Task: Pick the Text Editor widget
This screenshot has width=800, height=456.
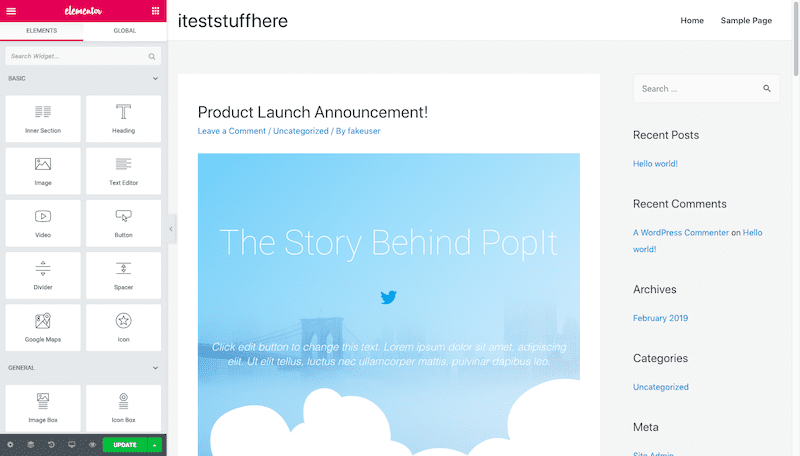Action: pyautogui.click(x=123, y=171)
